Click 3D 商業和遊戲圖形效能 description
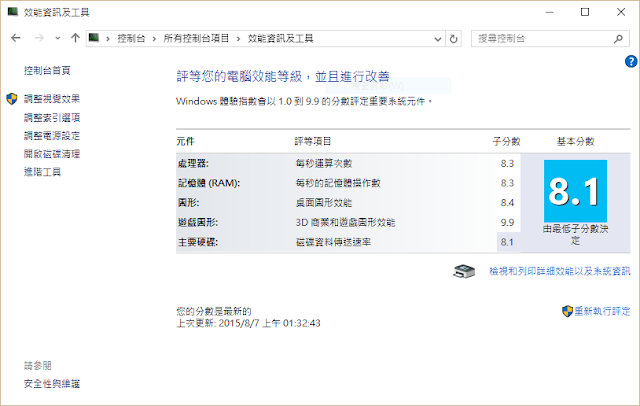 click(346, 222)
